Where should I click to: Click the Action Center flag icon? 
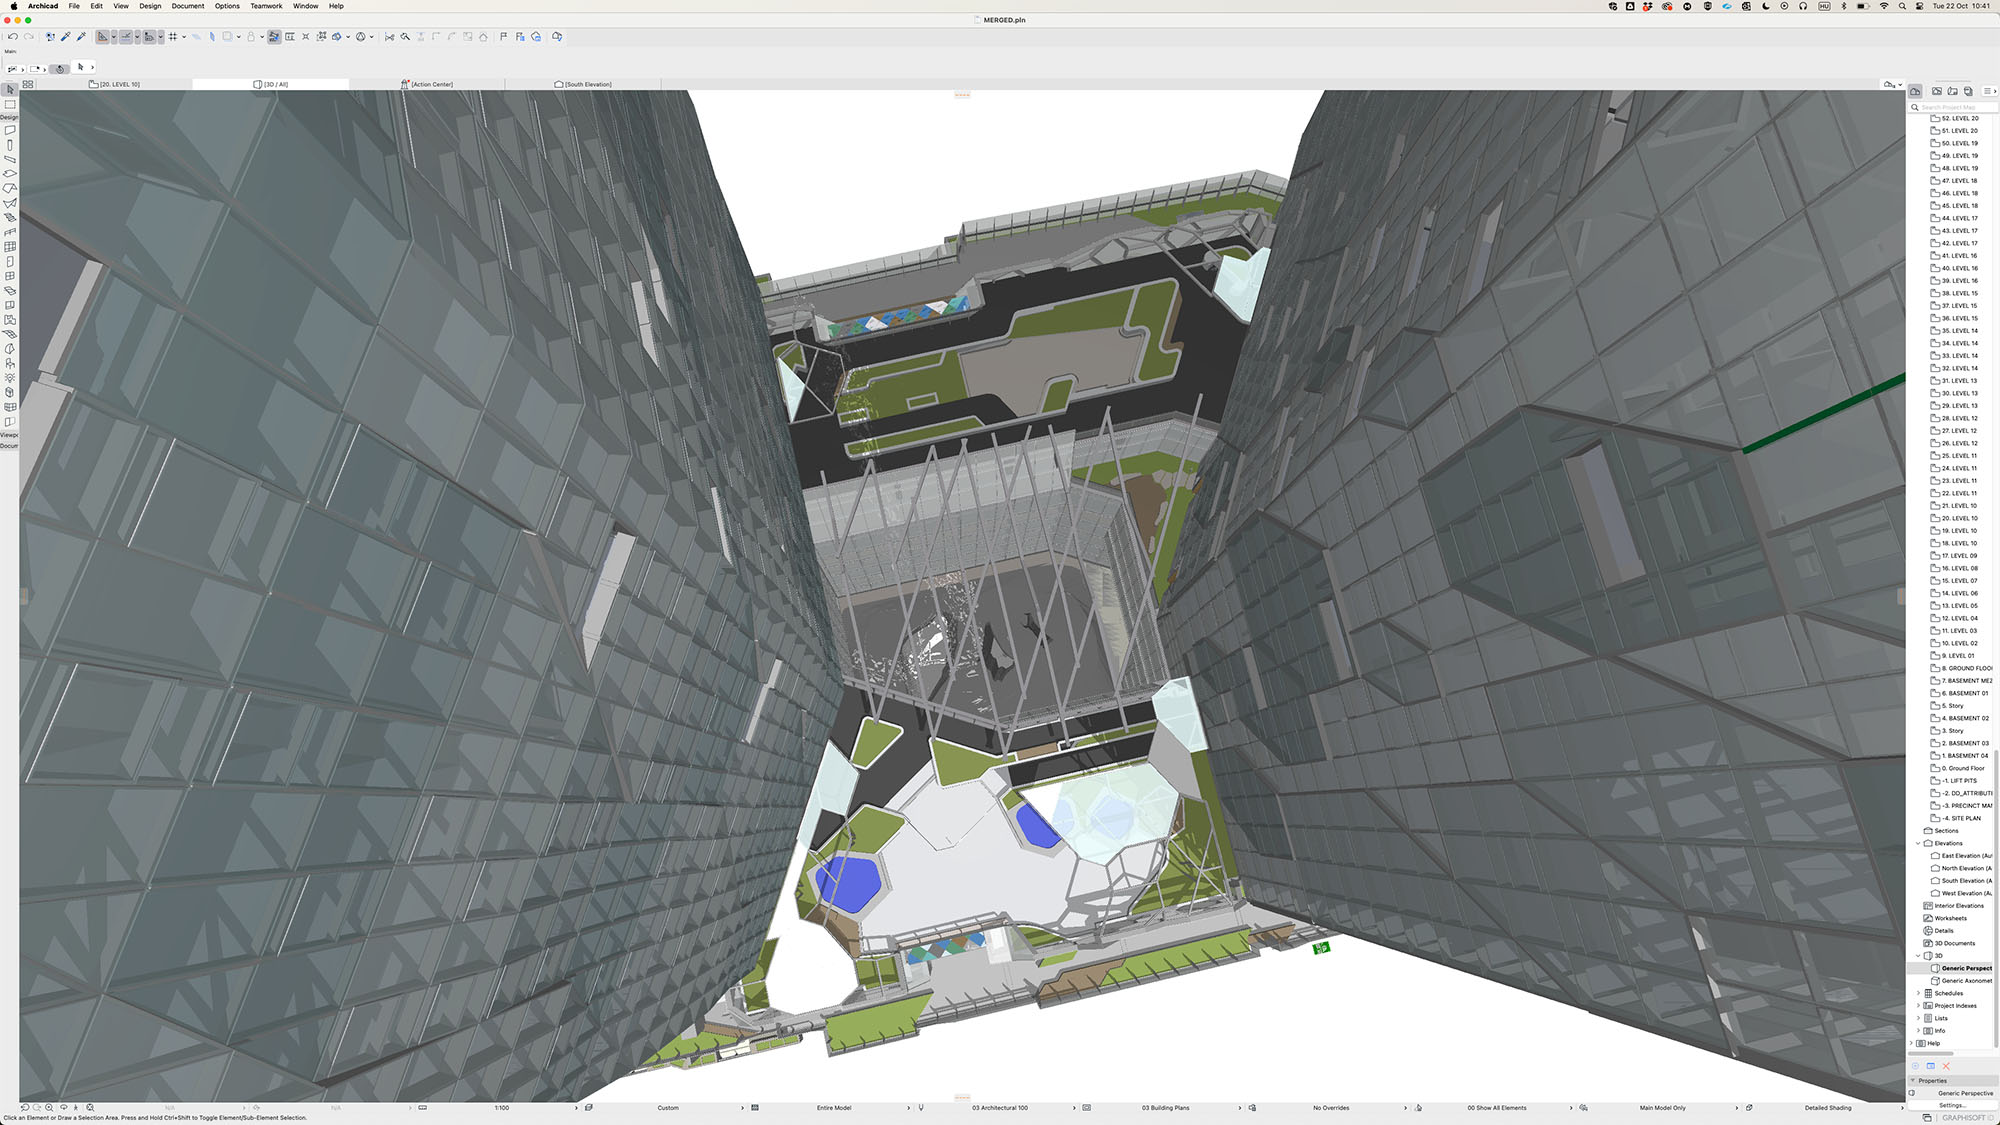pyautogui.click(x=503, y=37)
